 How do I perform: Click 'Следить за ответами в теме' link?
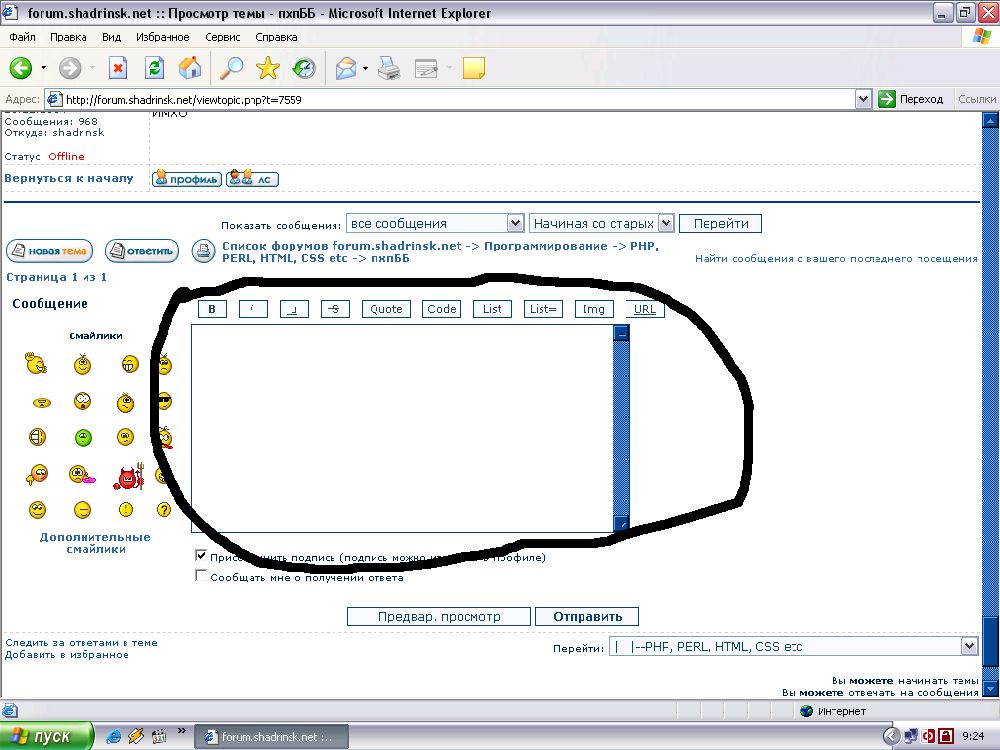81,643
